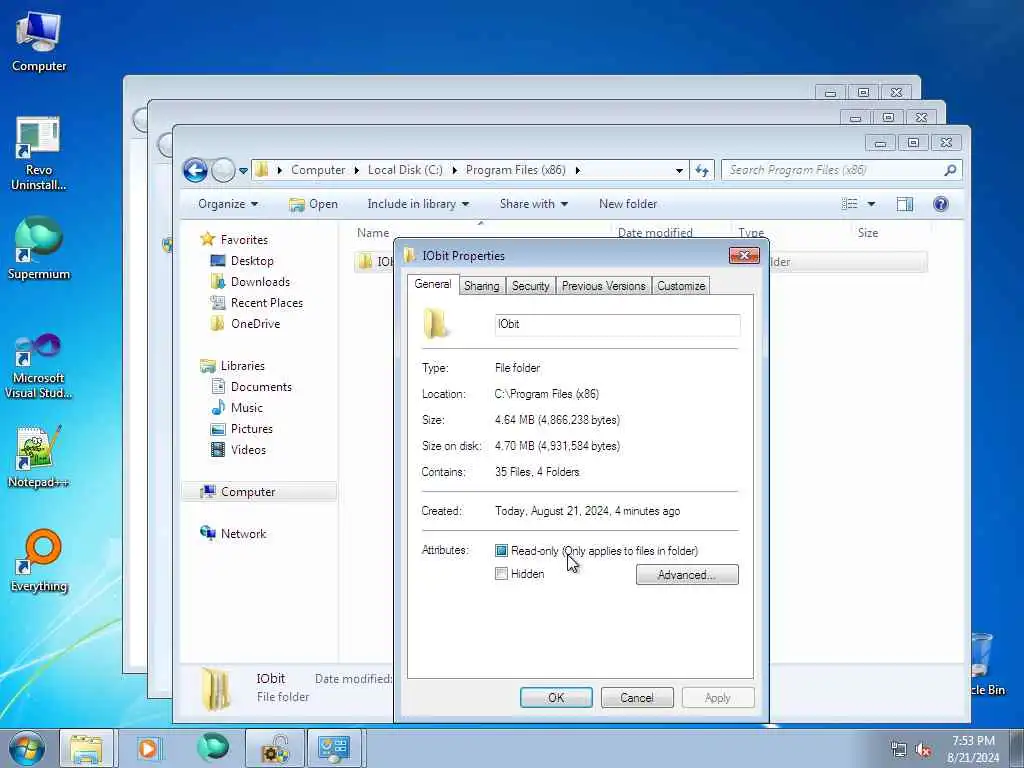Click Open in the Explorer toolbar
The height and width of the screenshot is (768, 1024).
pos(313,204)
